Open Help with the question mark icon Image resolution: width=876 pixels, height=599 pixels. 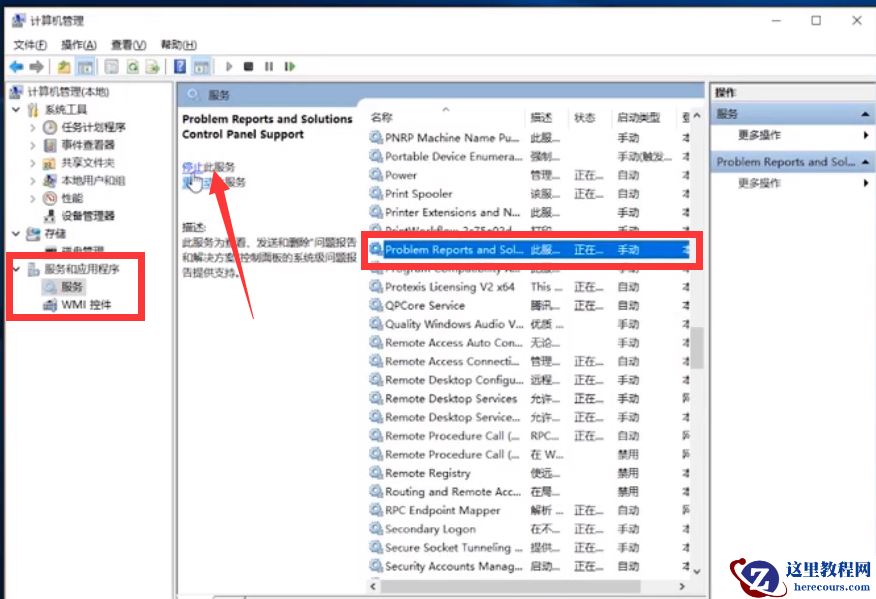pos(180,67)
